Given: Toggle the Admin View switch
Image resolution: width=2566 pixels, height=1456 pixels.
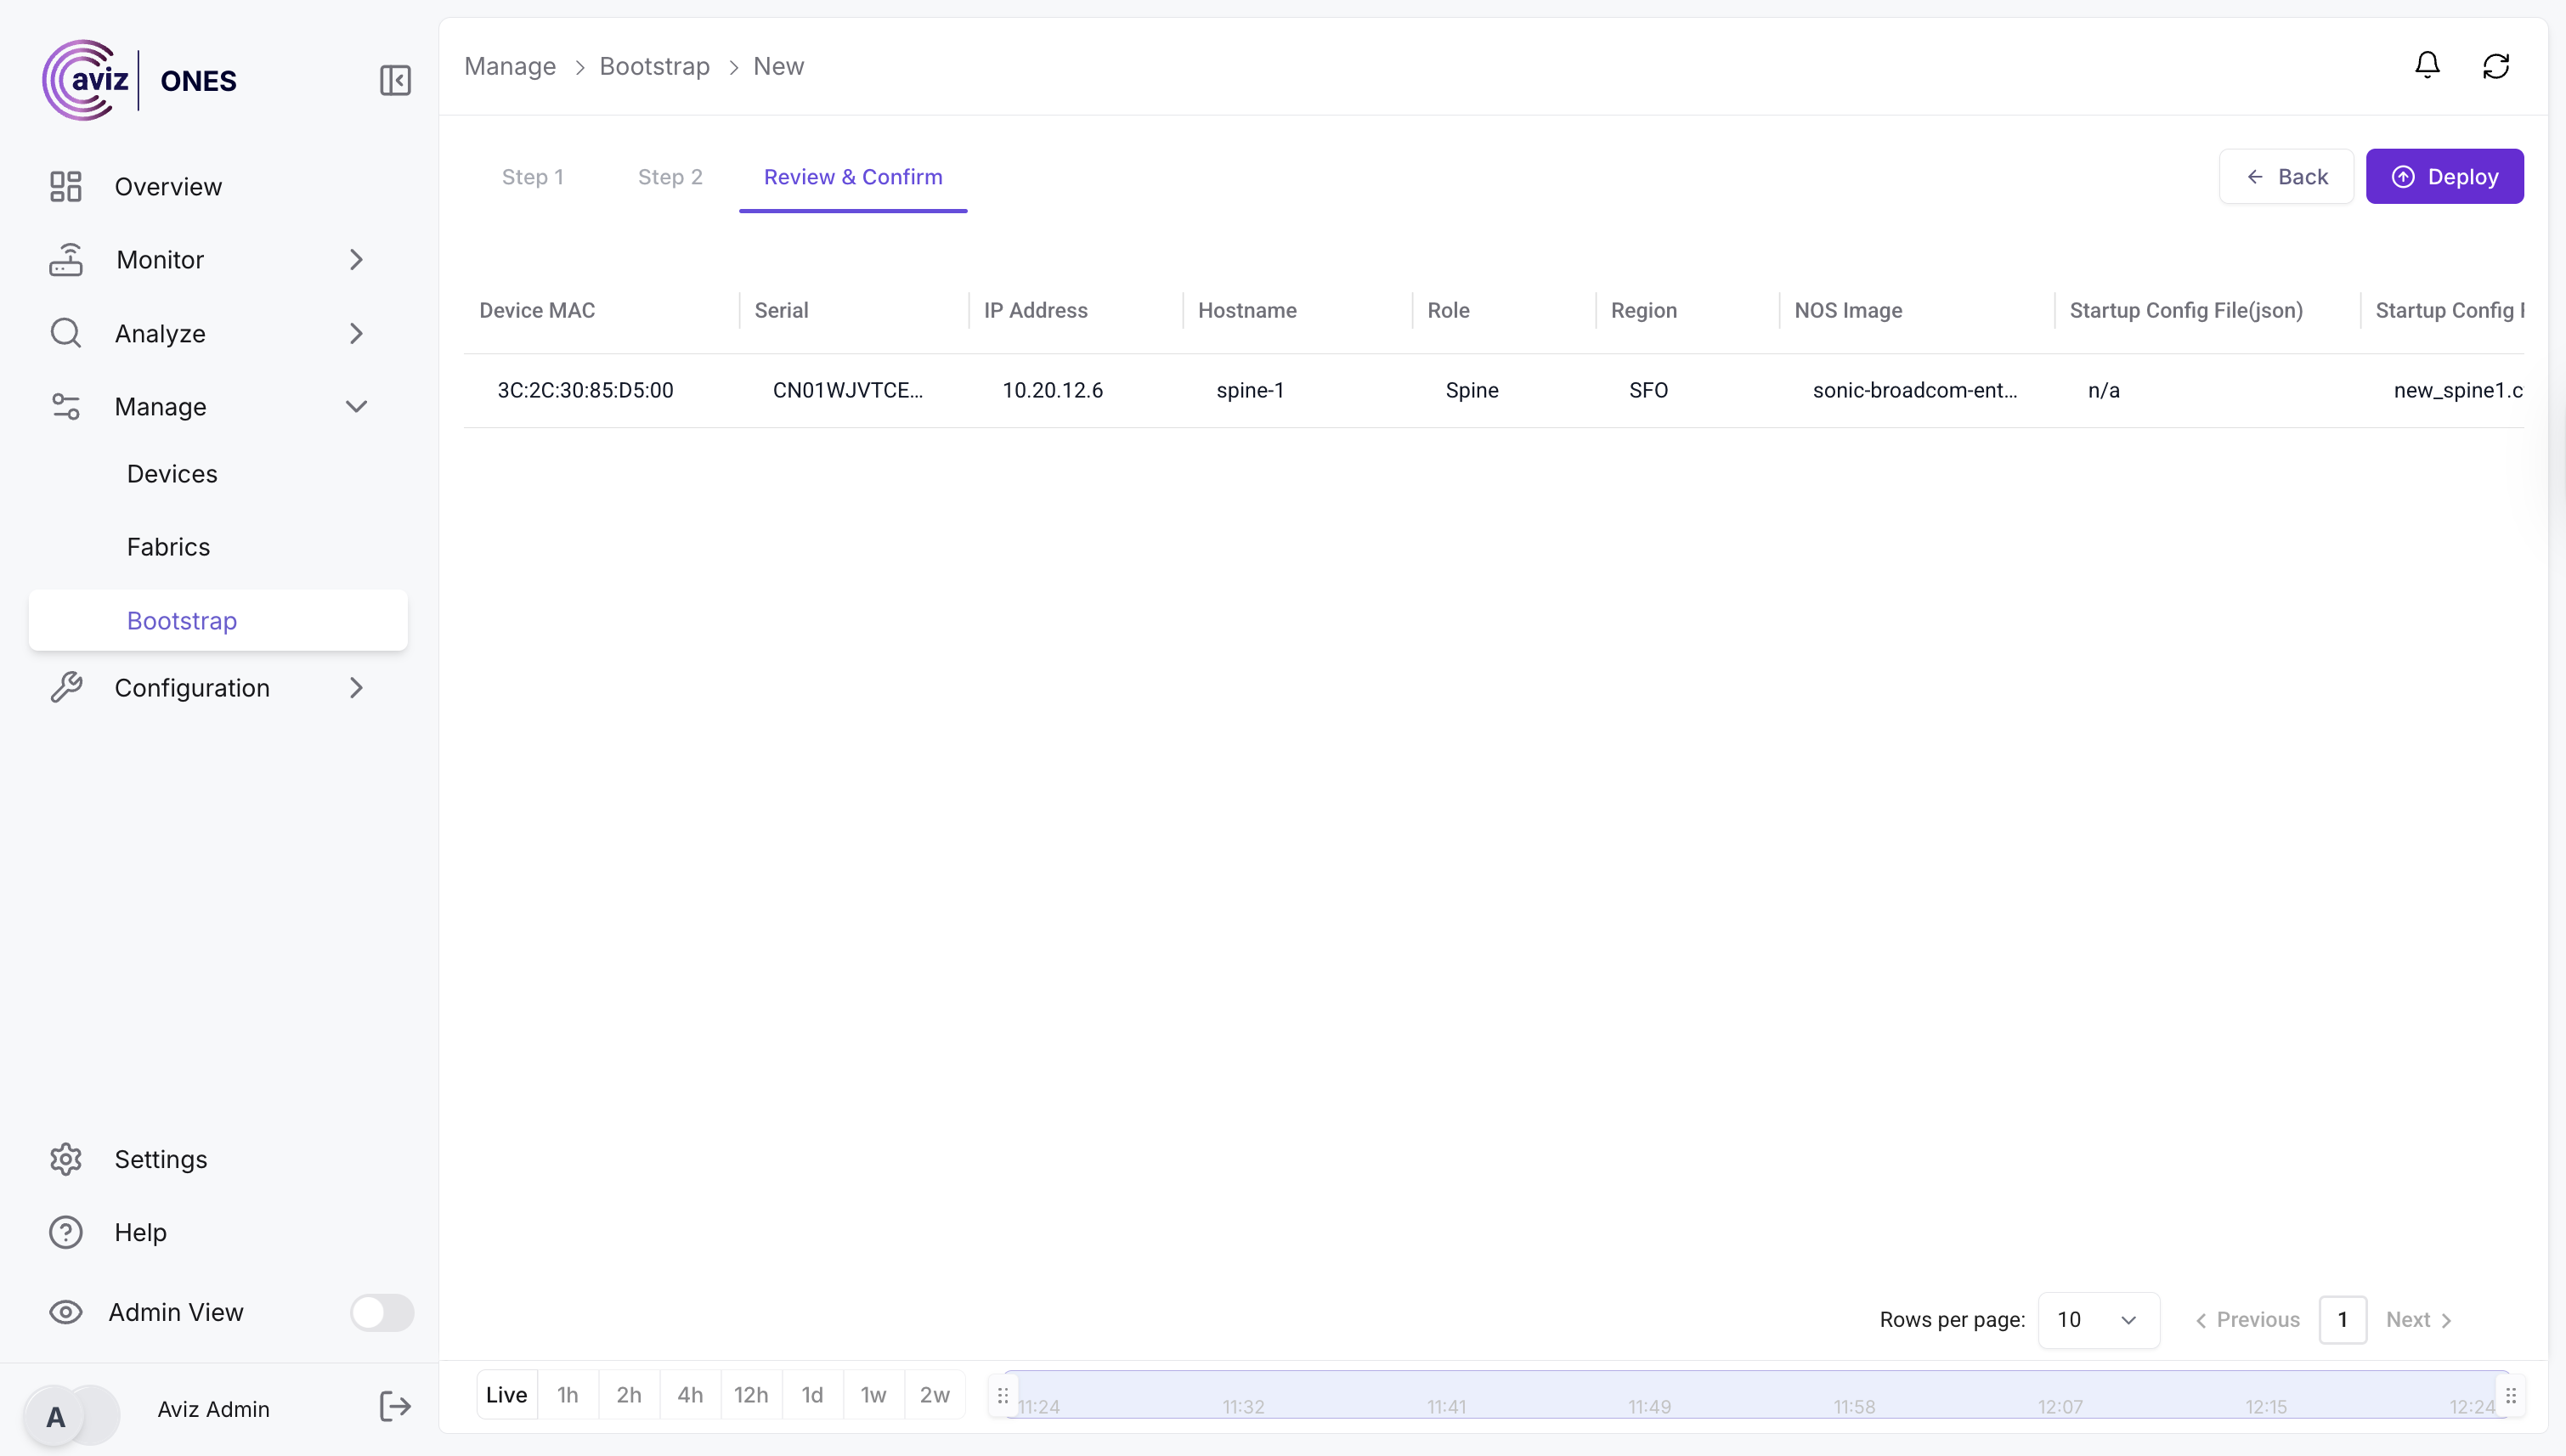Looking at the screenshot, I should point(381,1312).
